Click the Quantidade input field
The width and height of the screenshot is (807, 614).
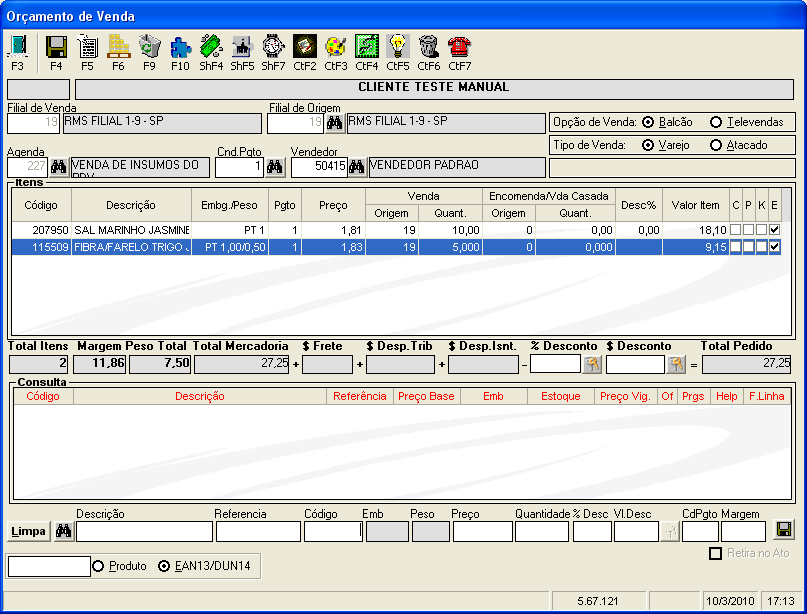[x=542, y=532]
